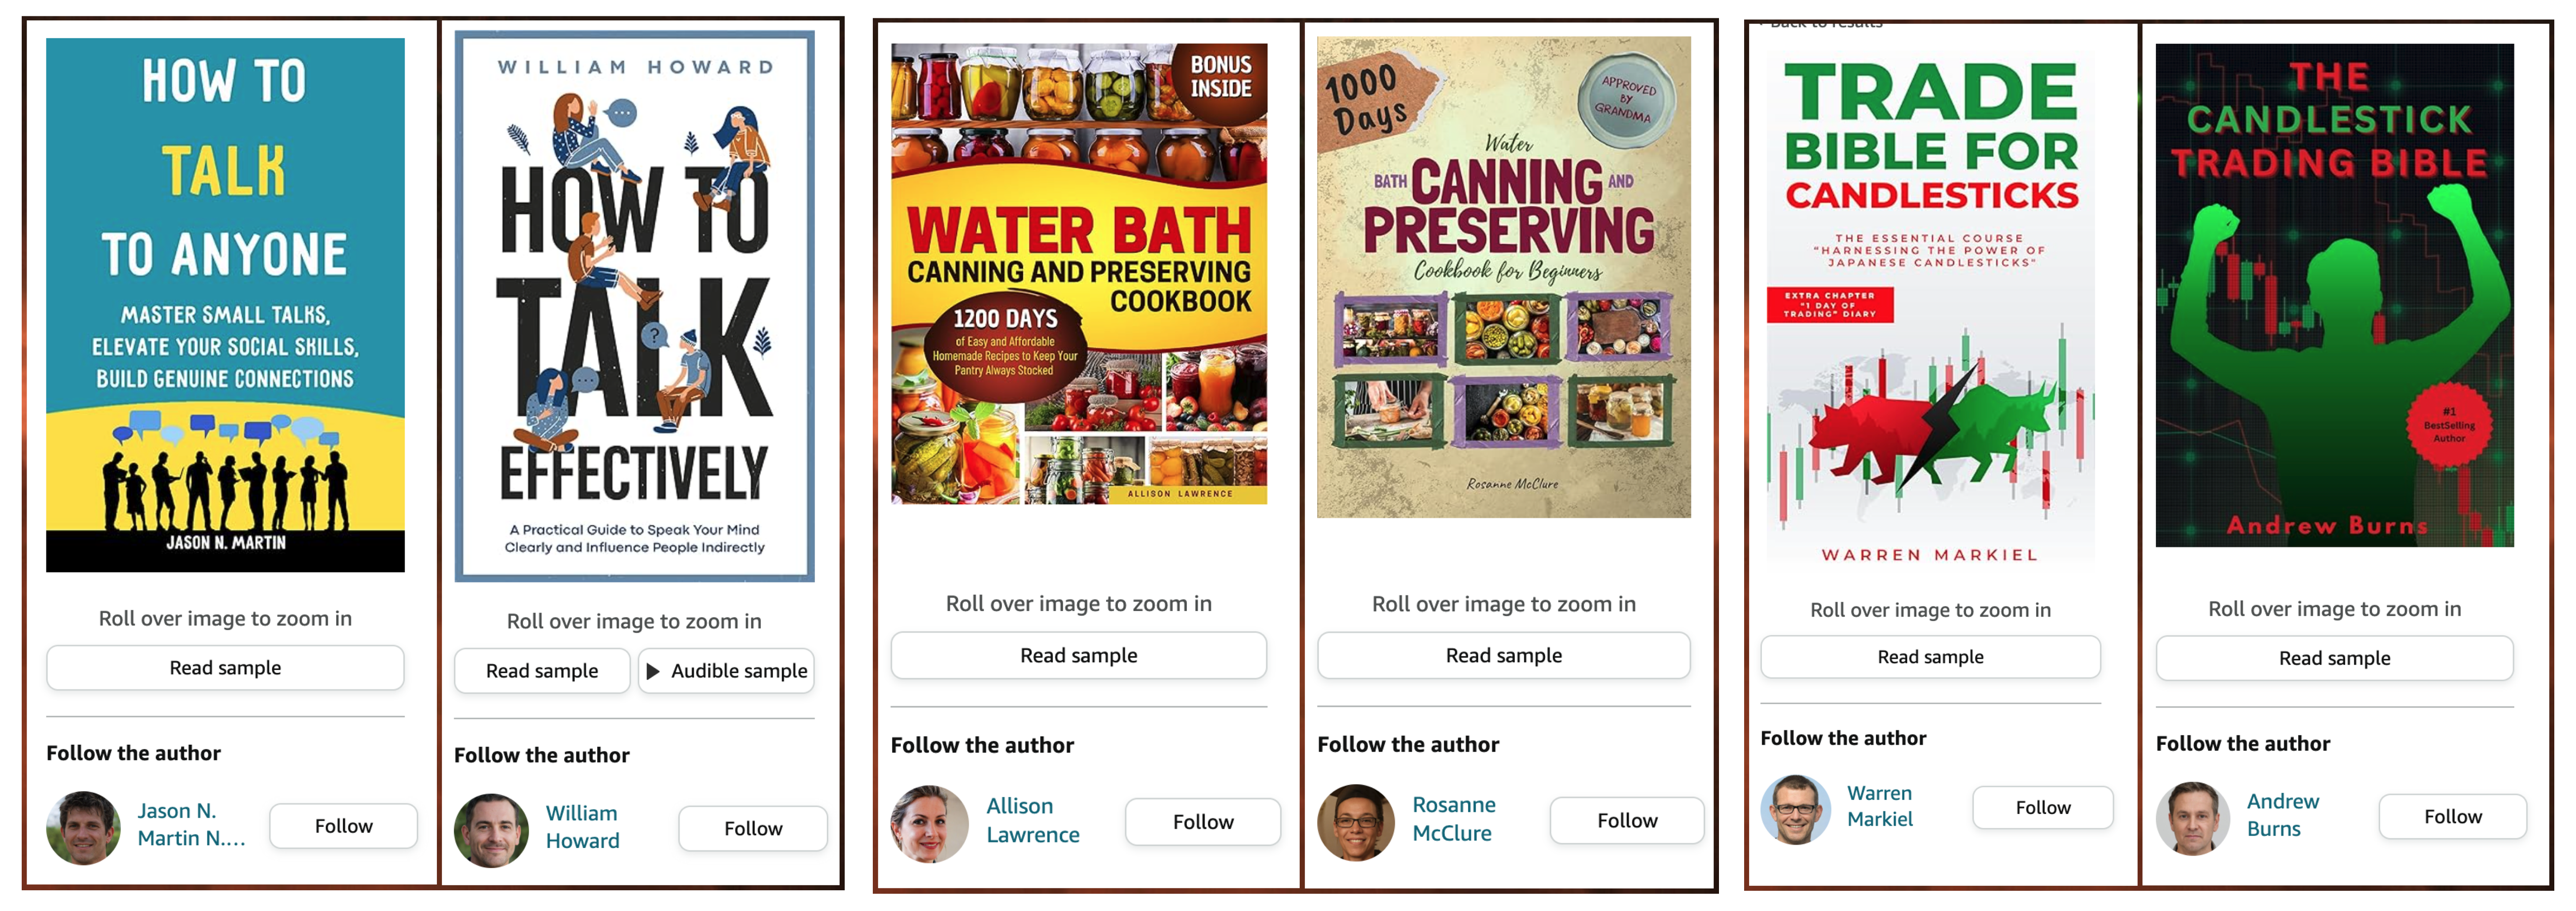Follow author Allison Lawrence
Screen dimensions: 2576x911
tap(1203, 822)
